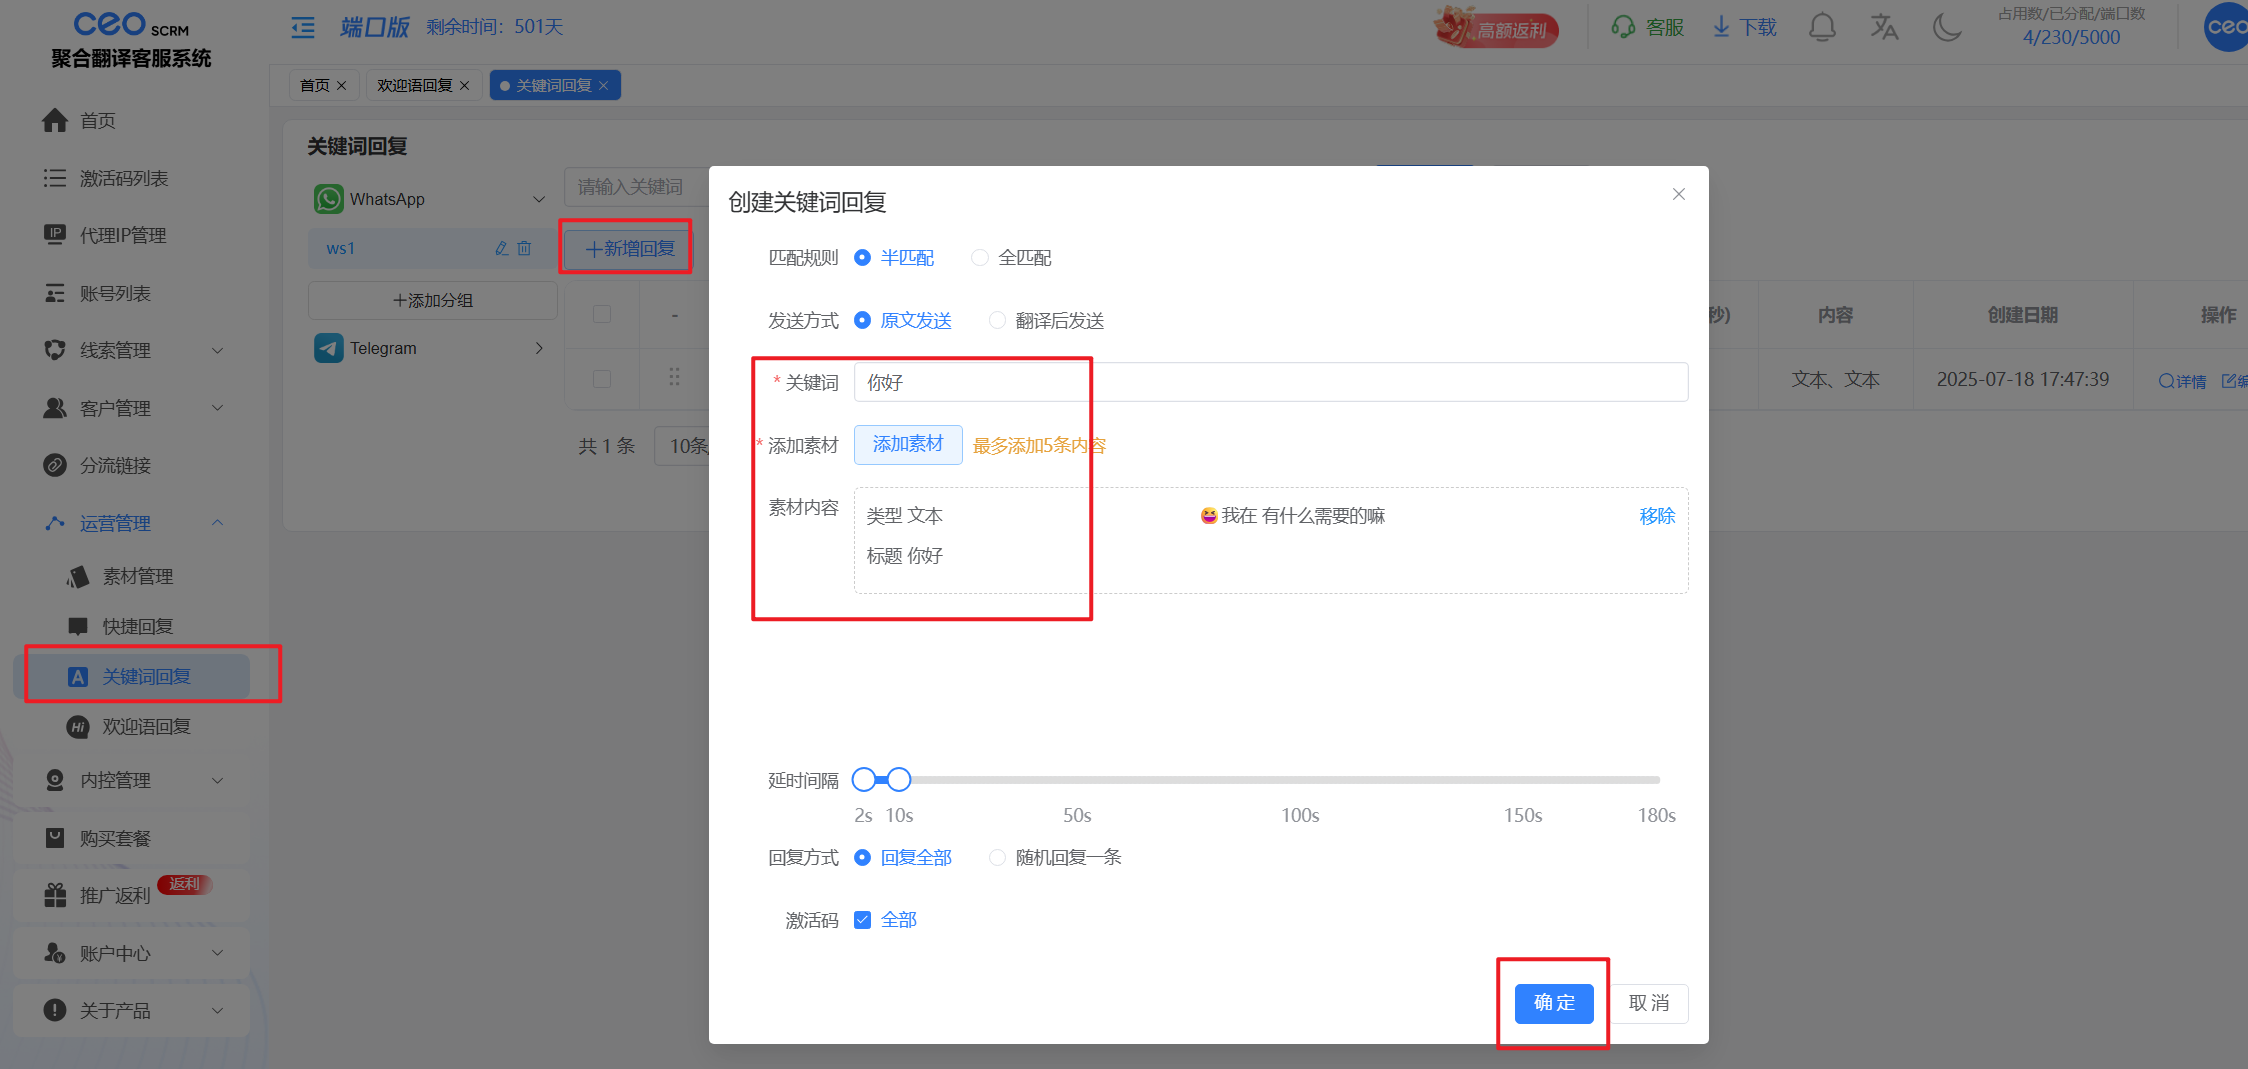Viewport: 2248px width, 1069px height.
Task: Switch to the 欢迎语回复 tab
Action: 414,85
